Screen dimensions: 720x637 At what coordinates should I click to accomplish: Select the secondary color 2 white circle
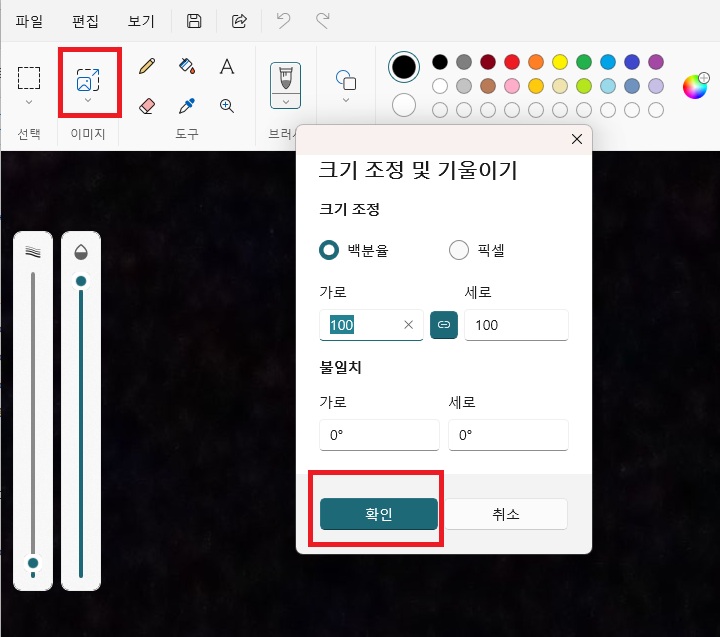pyautogui.click(x=404, y=105)
